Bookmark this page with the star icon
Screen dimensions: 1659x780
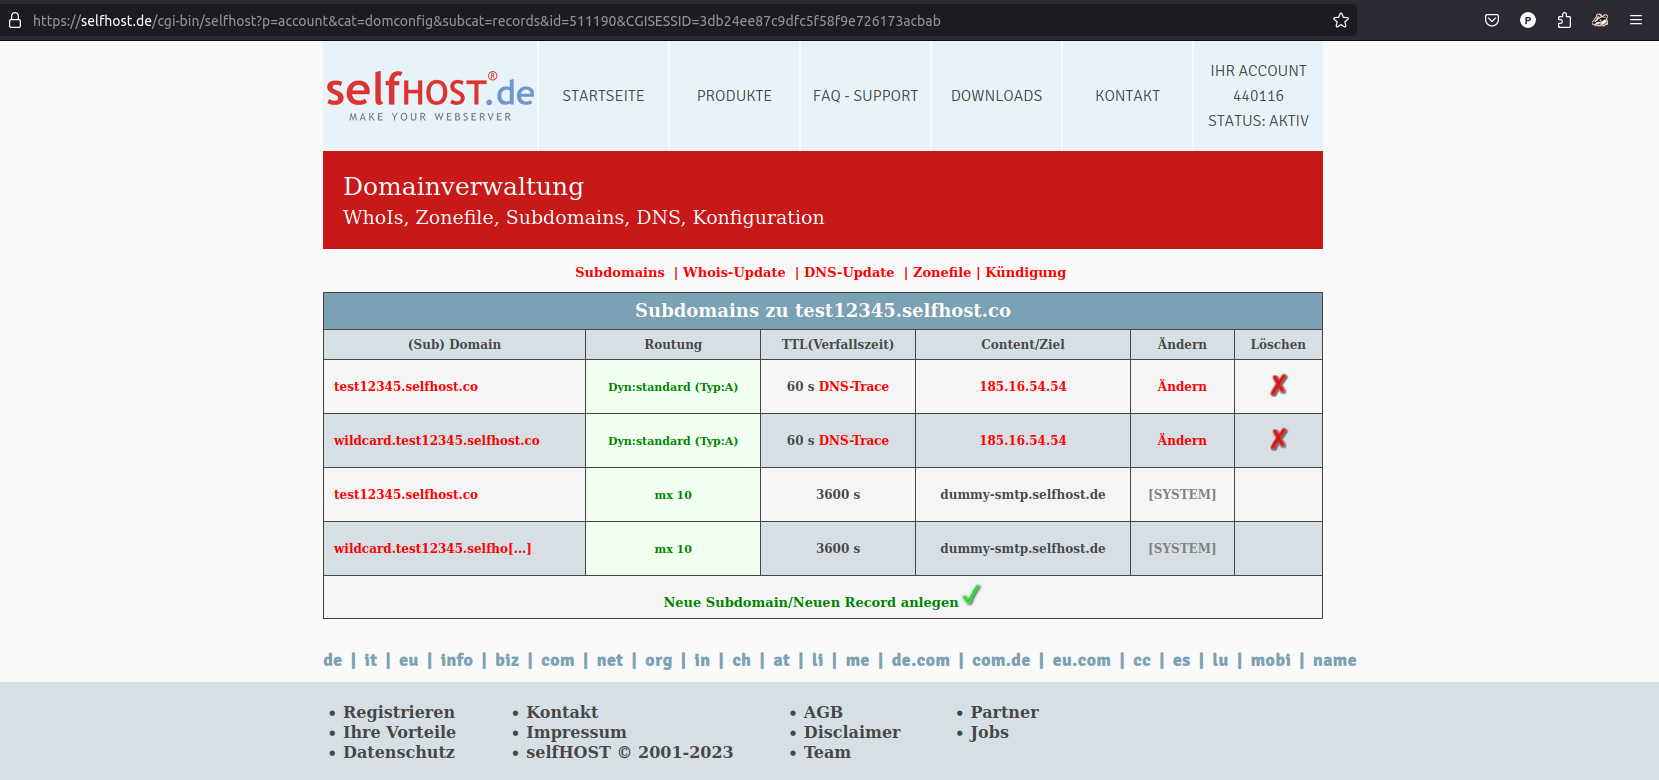pyautogui.click(x=1341, y=20)
